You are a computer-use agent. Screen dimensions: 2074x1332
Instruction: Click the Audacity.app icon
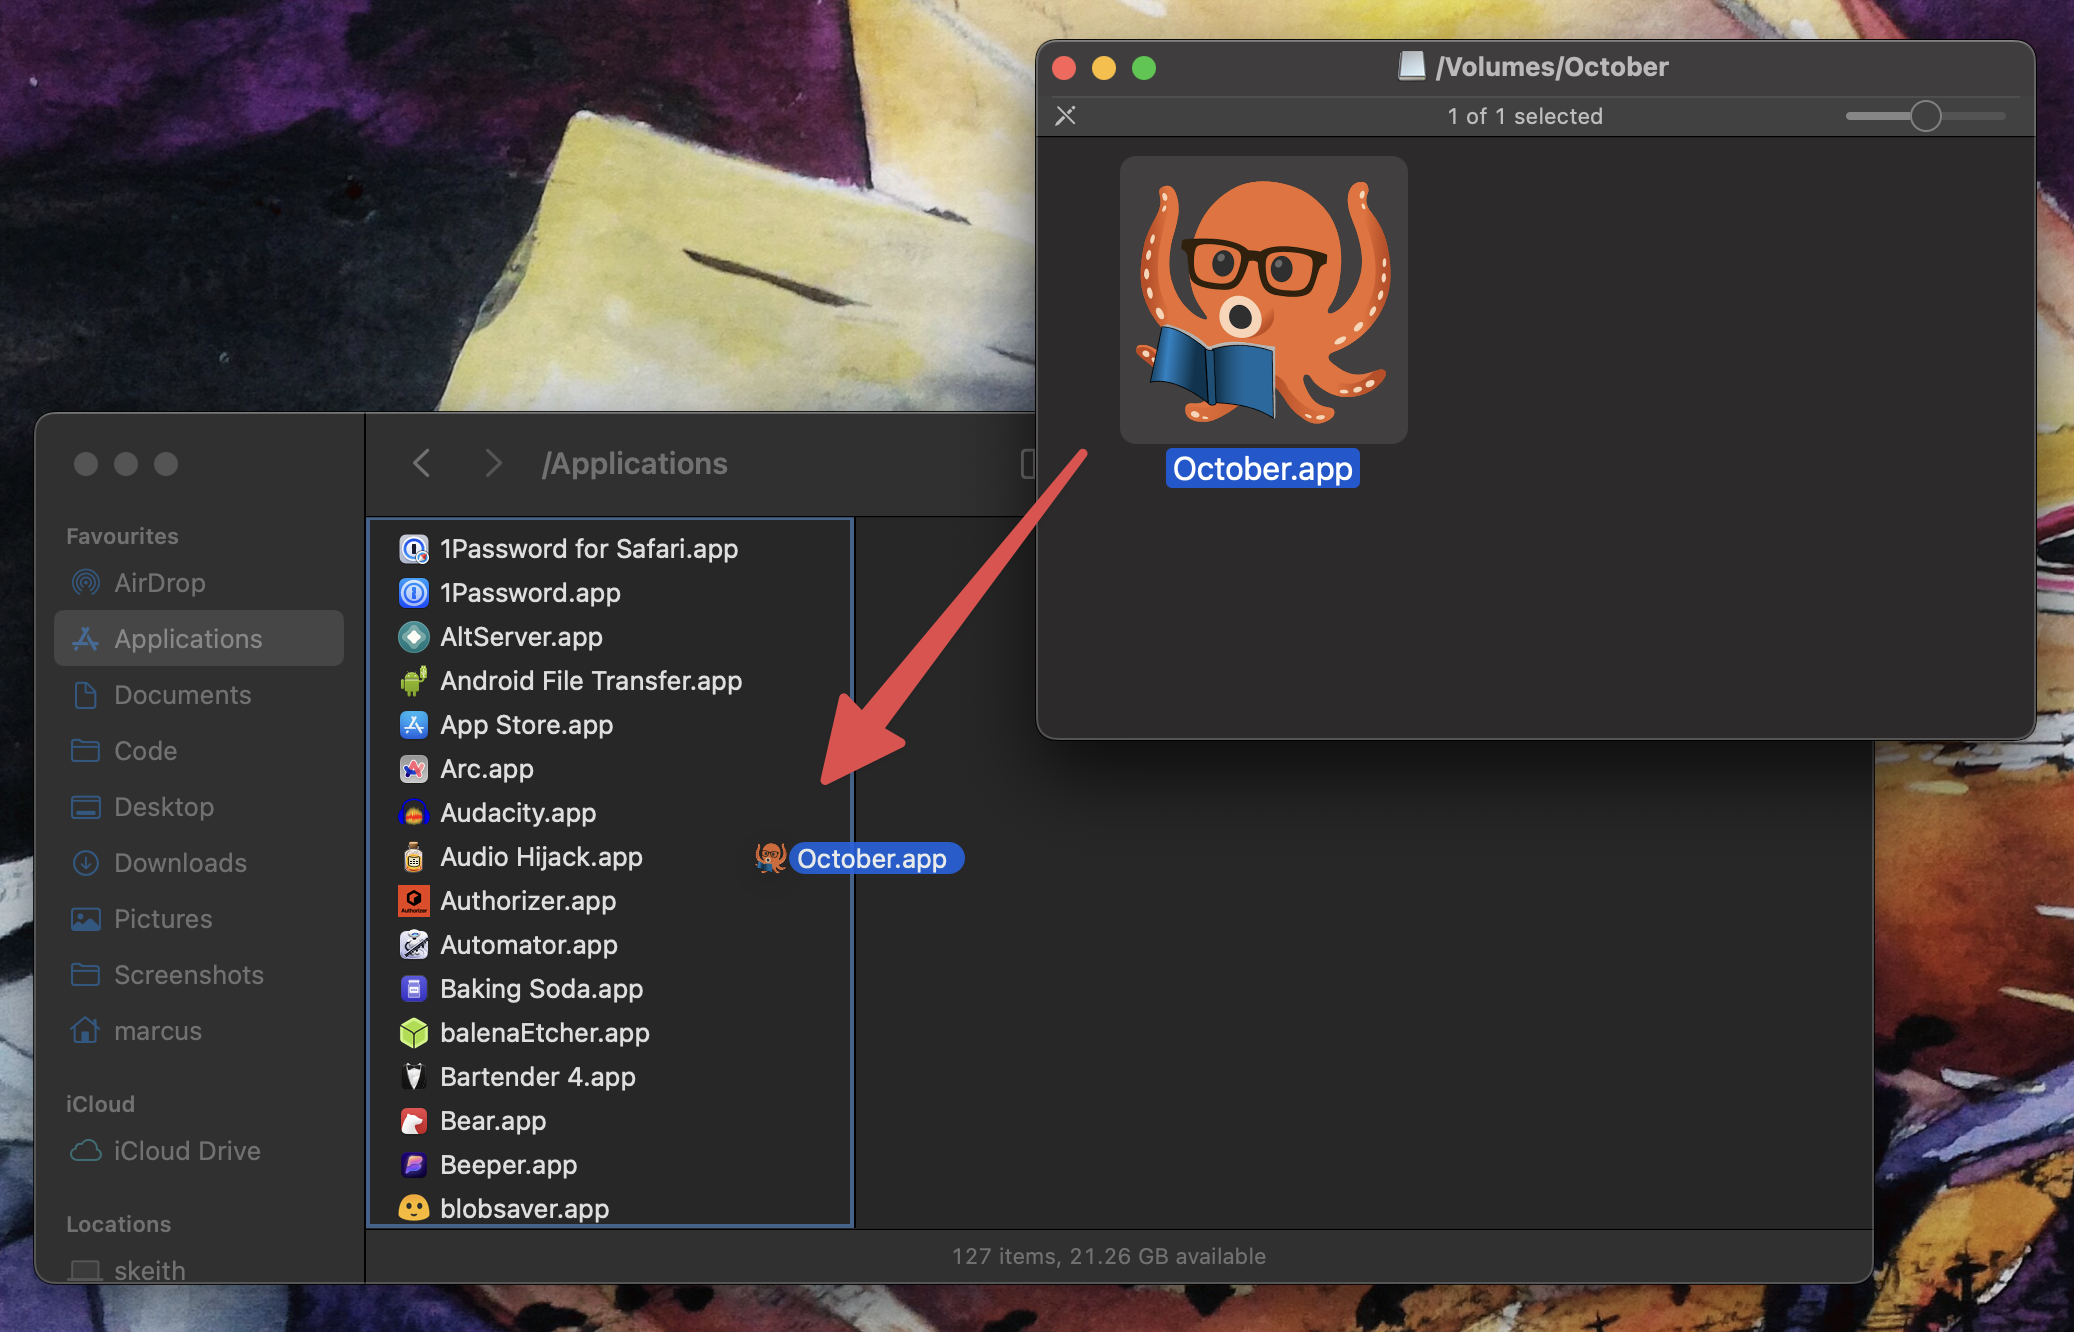[x=414, y=813]
